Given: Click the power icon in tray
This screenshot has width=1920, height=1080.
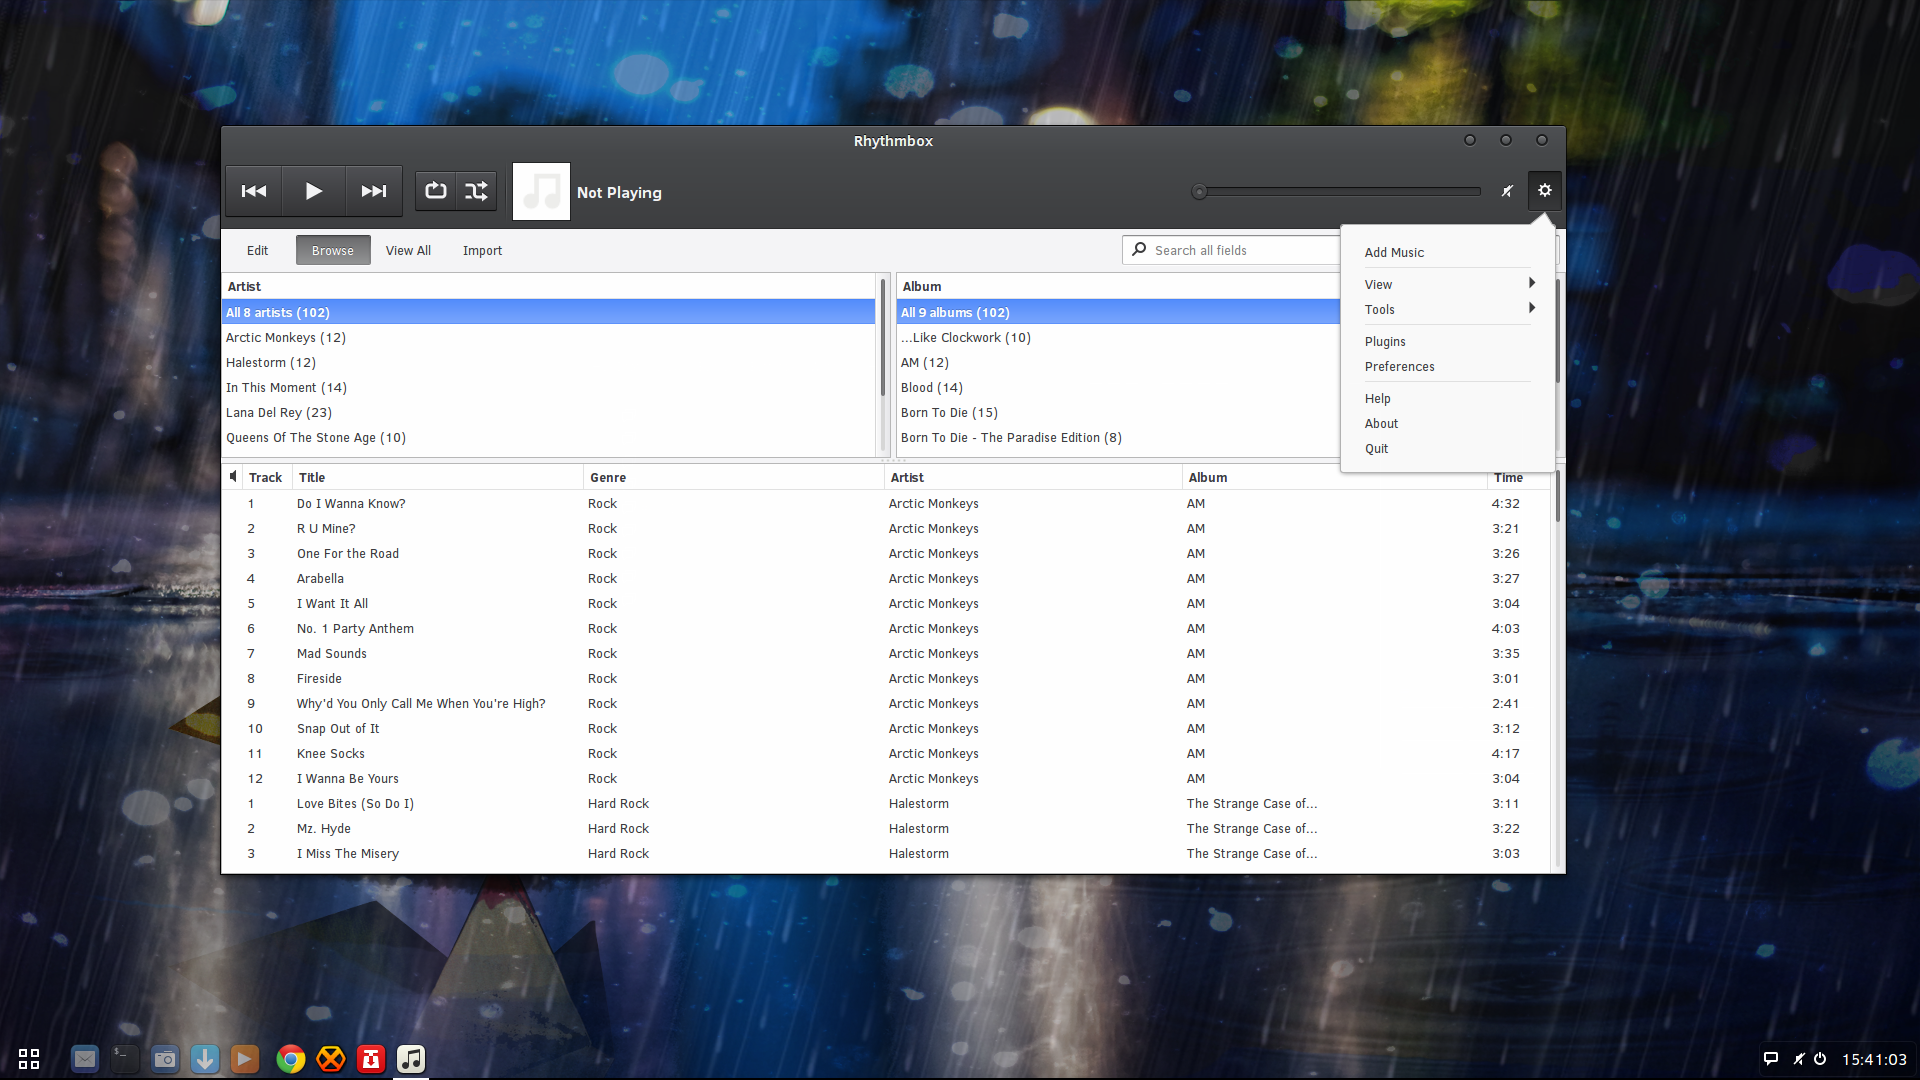Looking at the screenshot, I should pos(1820,1059).
